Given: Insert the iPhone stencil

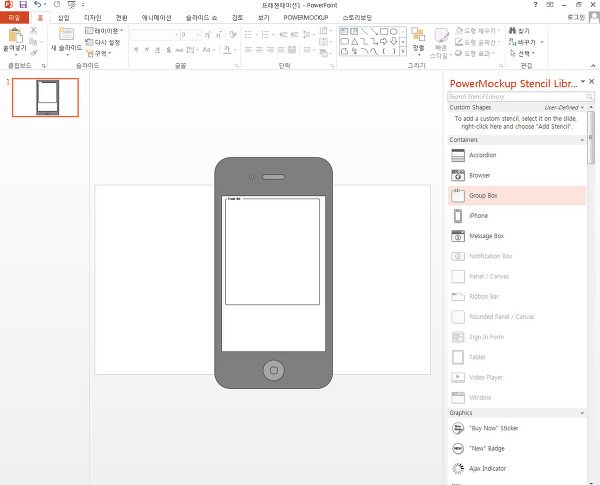Looking at the screenshot, I should (517, 216).
